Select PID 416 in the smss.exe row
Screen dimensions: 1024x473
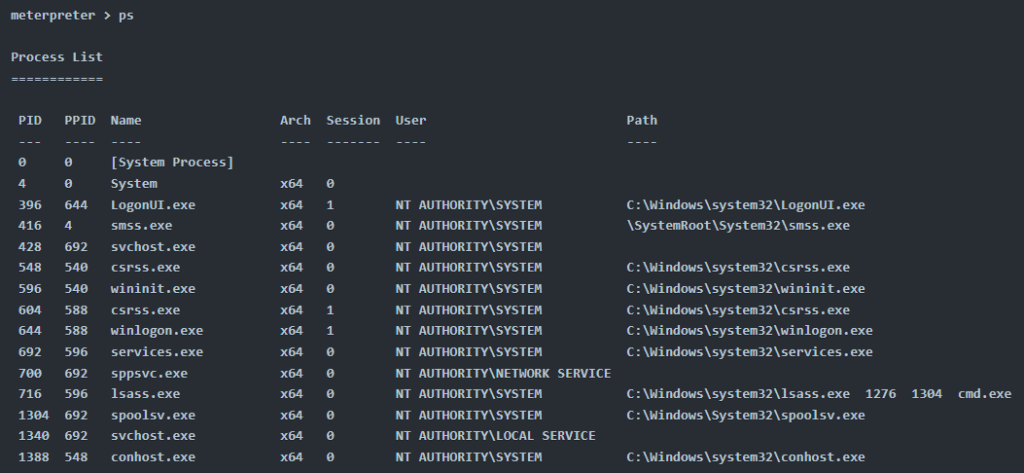30,225
